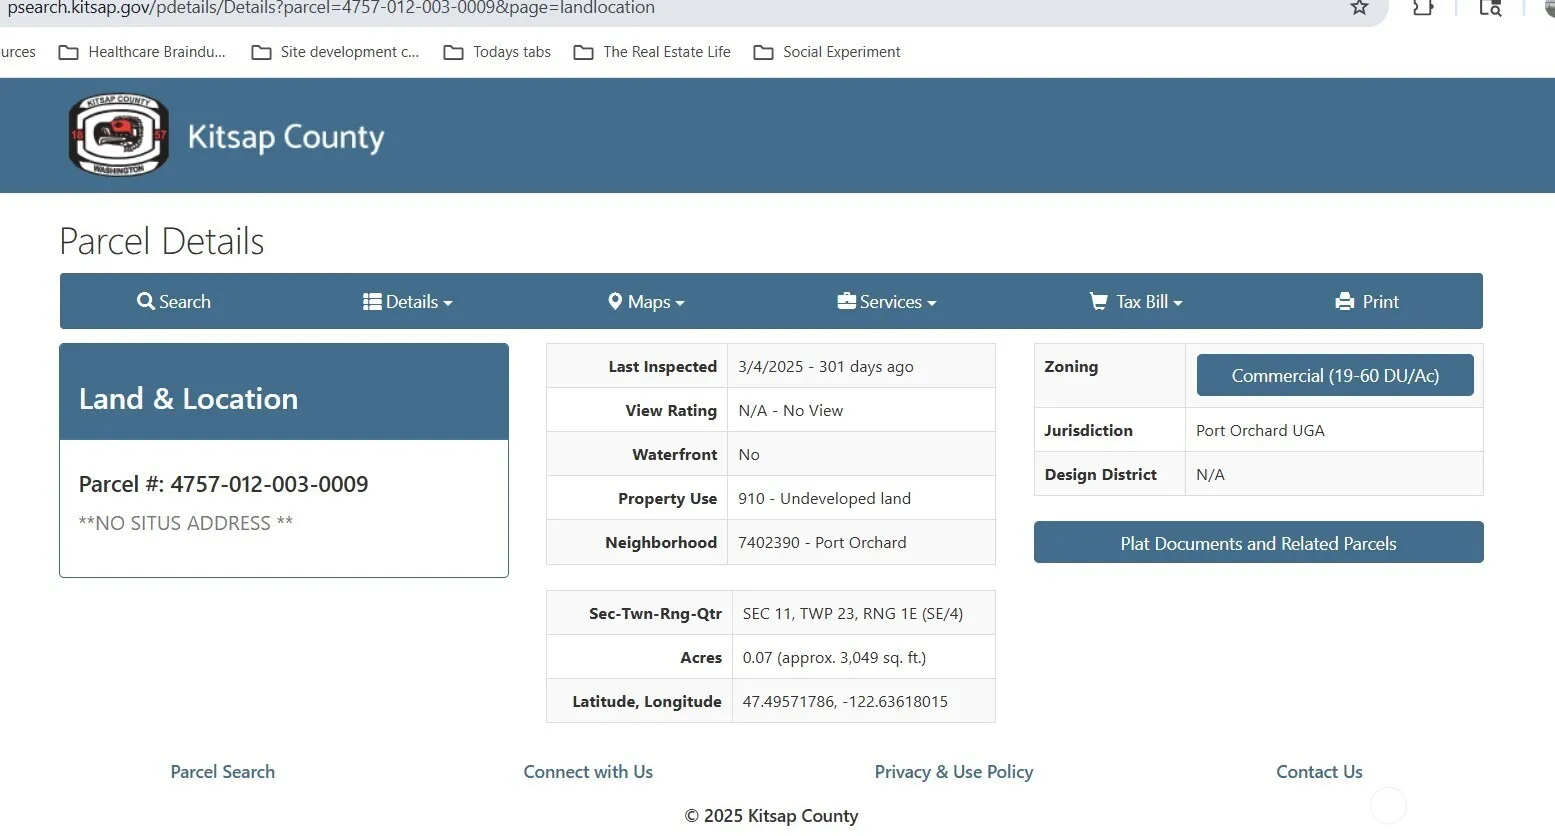Open the Healthcare Braindu... bookmarks folder
This screenshot has width=1555, height=836.
pos(142,52)
